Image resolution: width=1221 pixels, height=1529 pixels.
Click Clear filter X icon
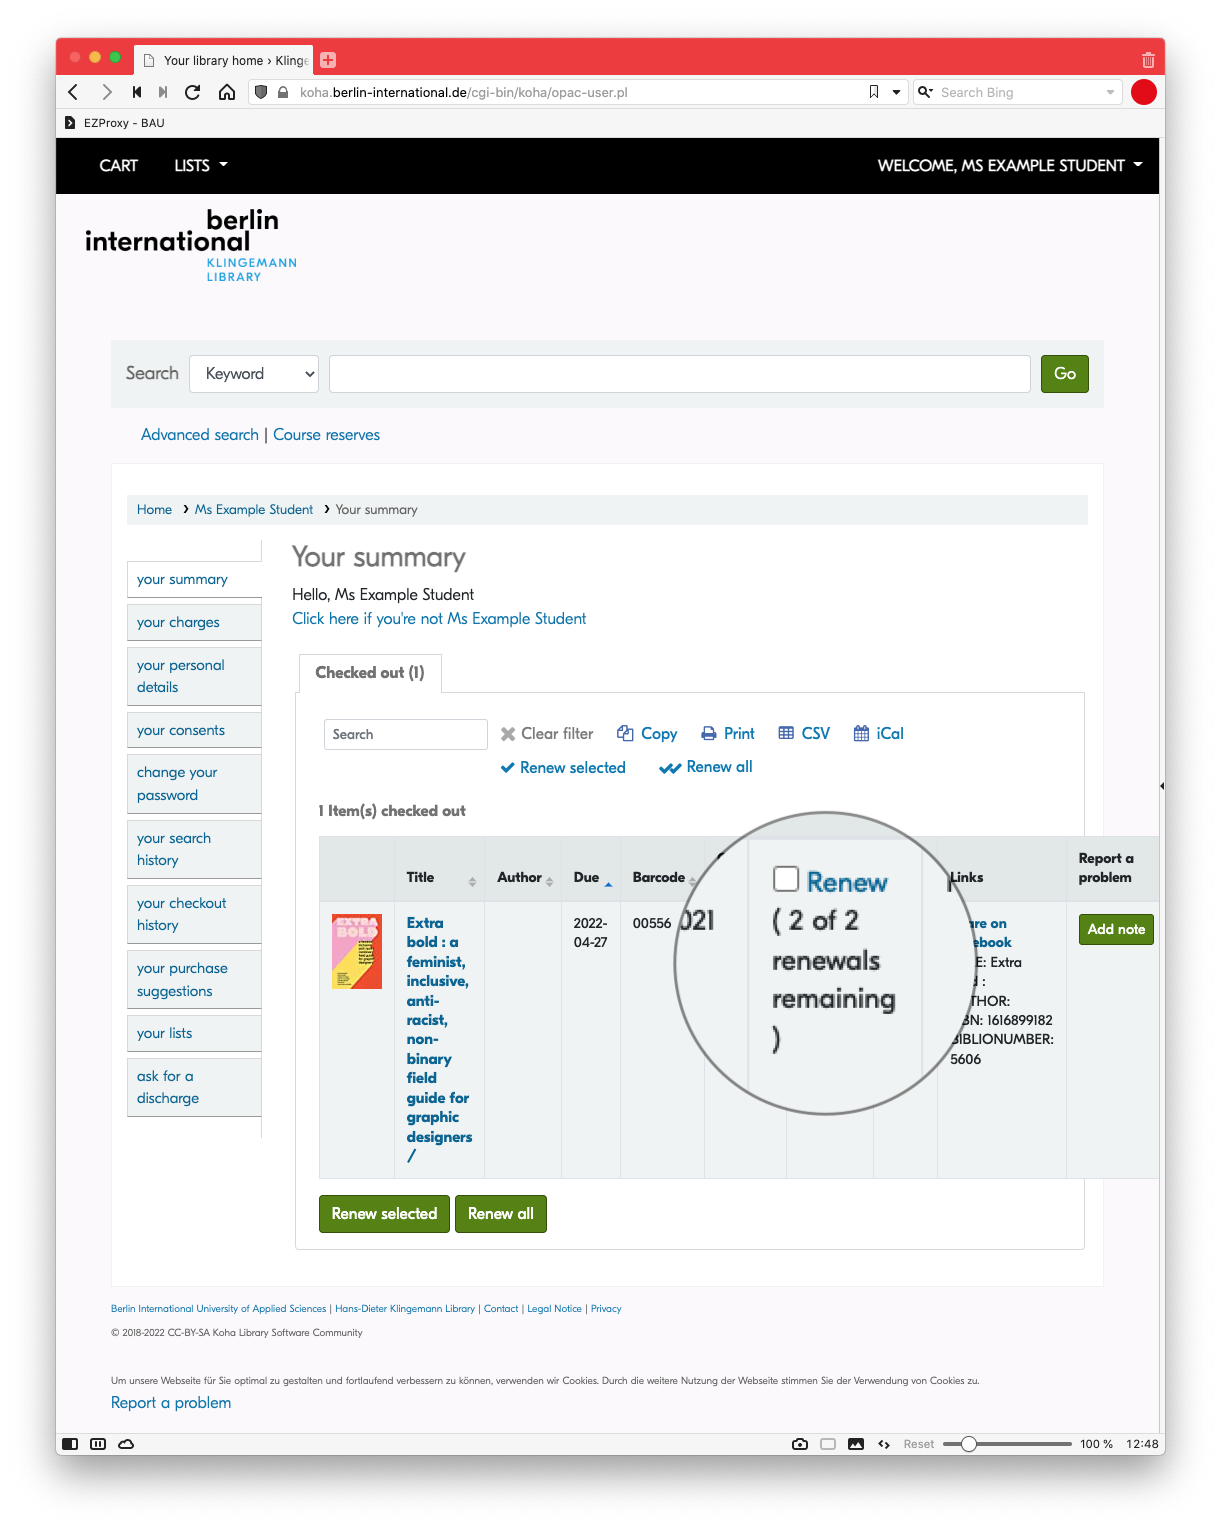coord(547,733)
